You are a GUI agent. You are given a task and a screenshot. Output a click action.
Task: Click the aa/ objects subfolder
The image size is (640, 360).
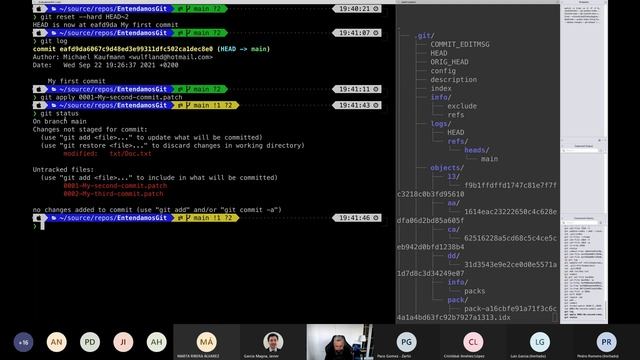453,203
